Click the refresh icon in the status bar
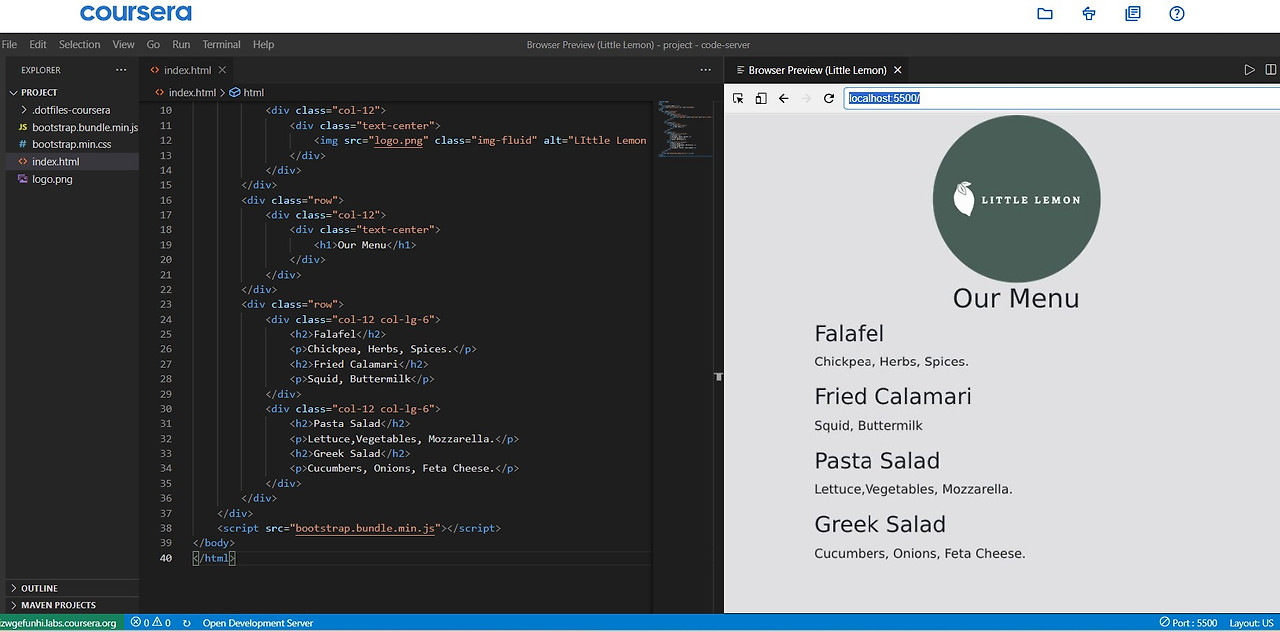Viewport: 1280px width, 632px height. (187, 623)
